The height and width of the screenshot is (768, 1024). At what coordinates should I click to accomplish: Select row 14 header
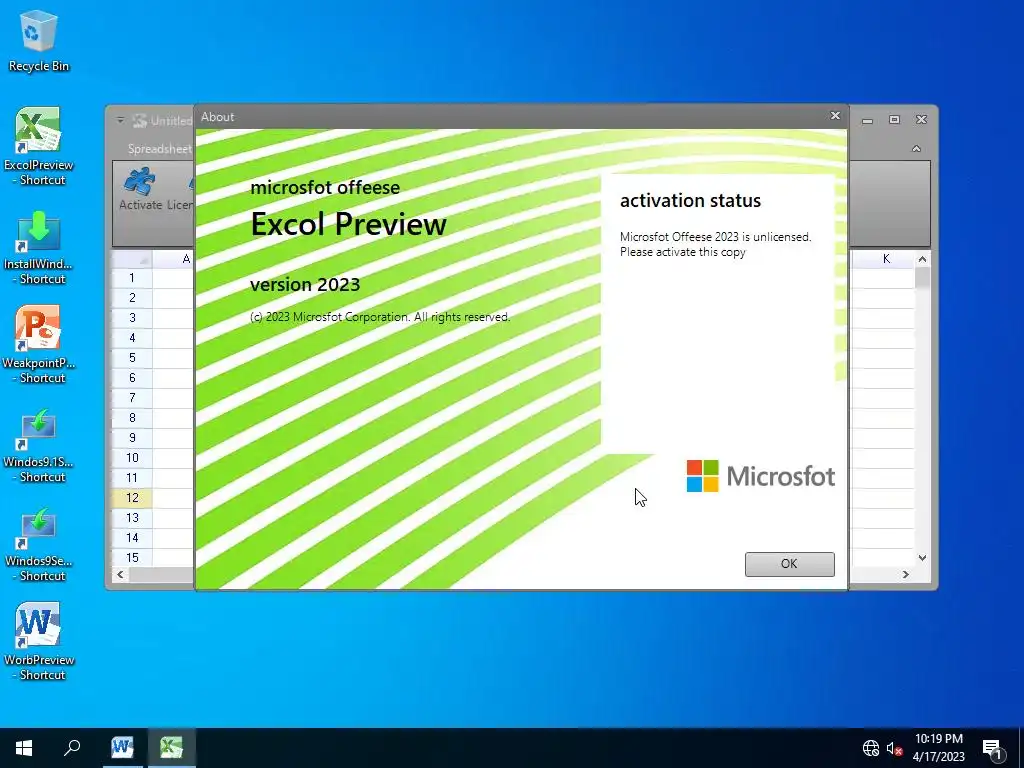[132, 538]
